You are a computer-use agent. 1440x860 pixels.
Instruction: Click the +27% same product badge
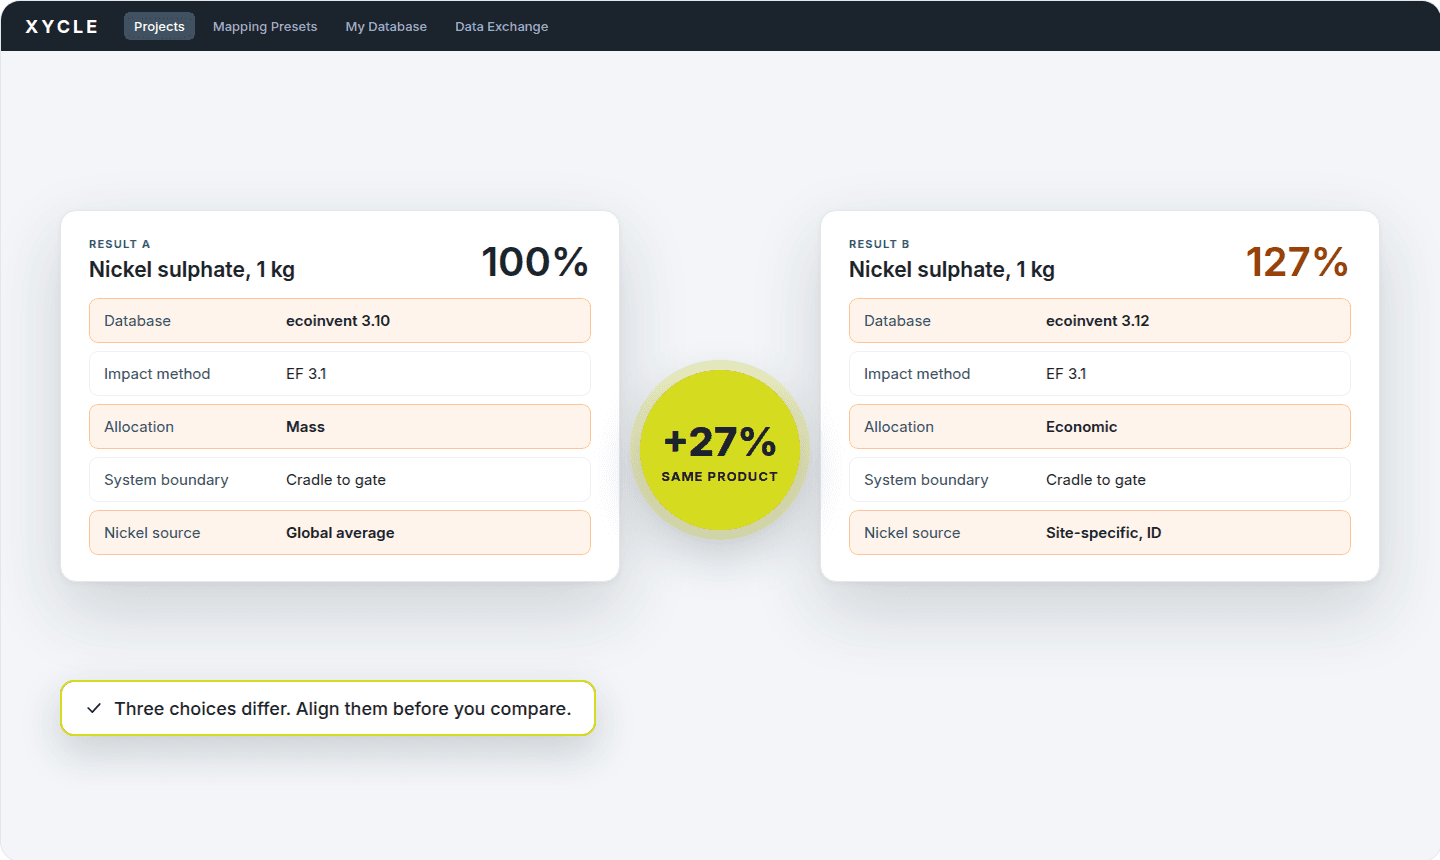tap(720, 450)
